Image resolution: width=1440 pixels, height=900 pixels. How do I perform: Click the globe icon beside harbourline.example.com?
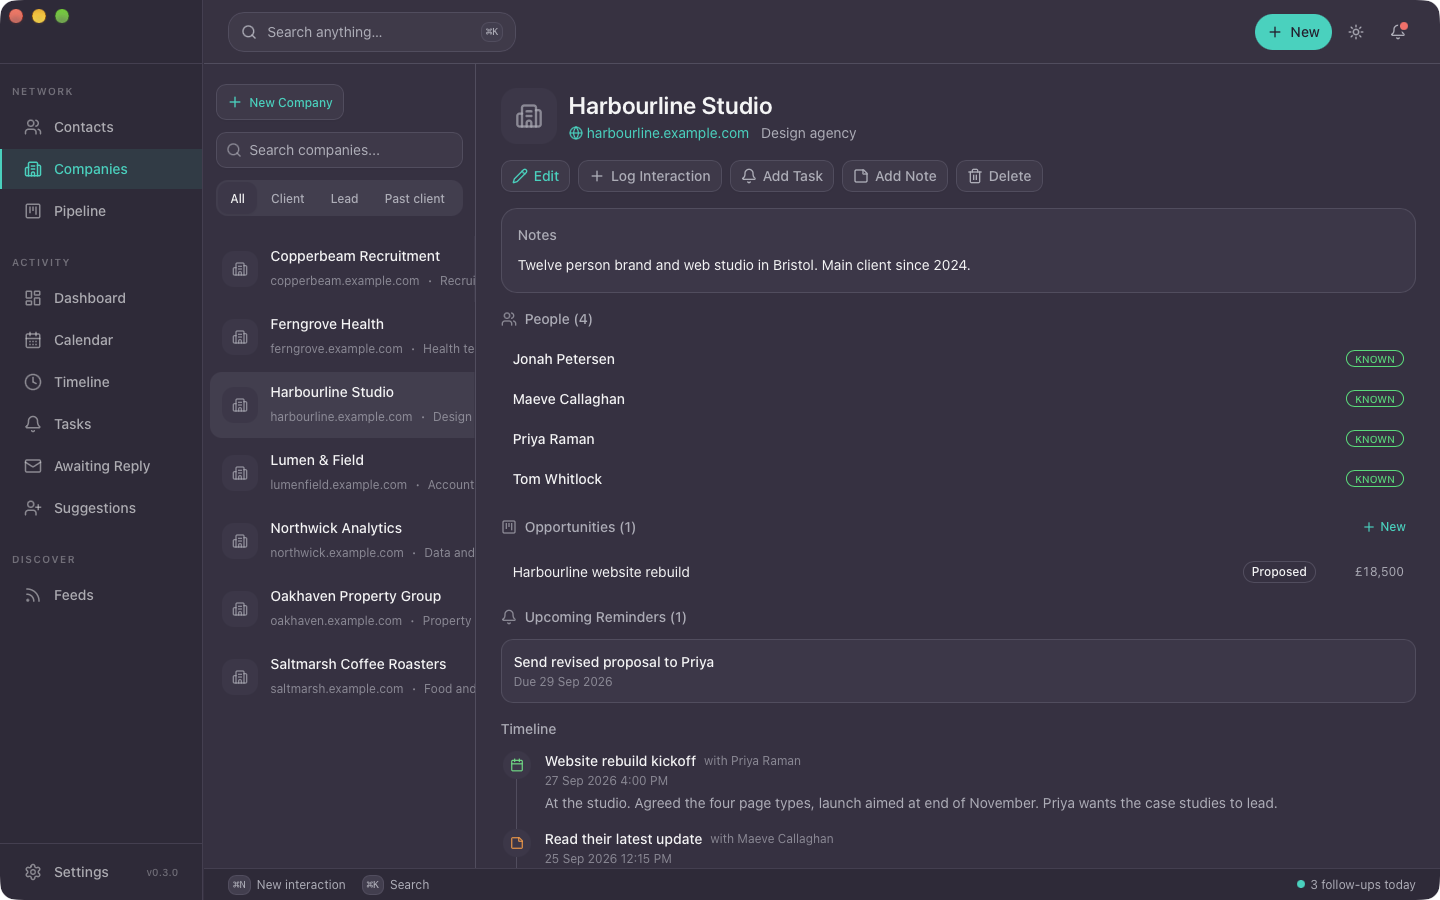click(x=576, y=133)
